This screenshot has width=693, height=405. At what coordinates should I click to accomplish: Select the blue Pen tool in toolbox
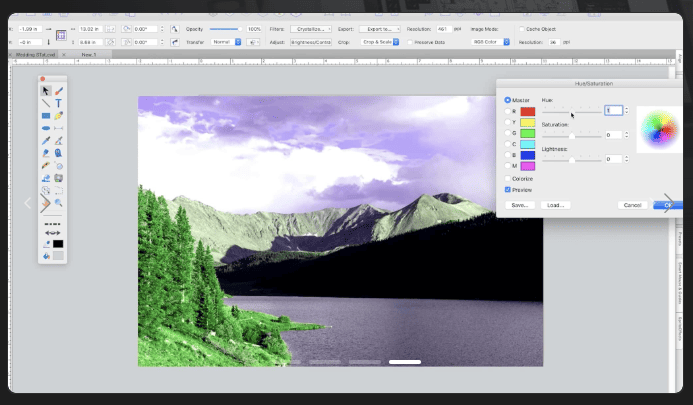[46, 141]
